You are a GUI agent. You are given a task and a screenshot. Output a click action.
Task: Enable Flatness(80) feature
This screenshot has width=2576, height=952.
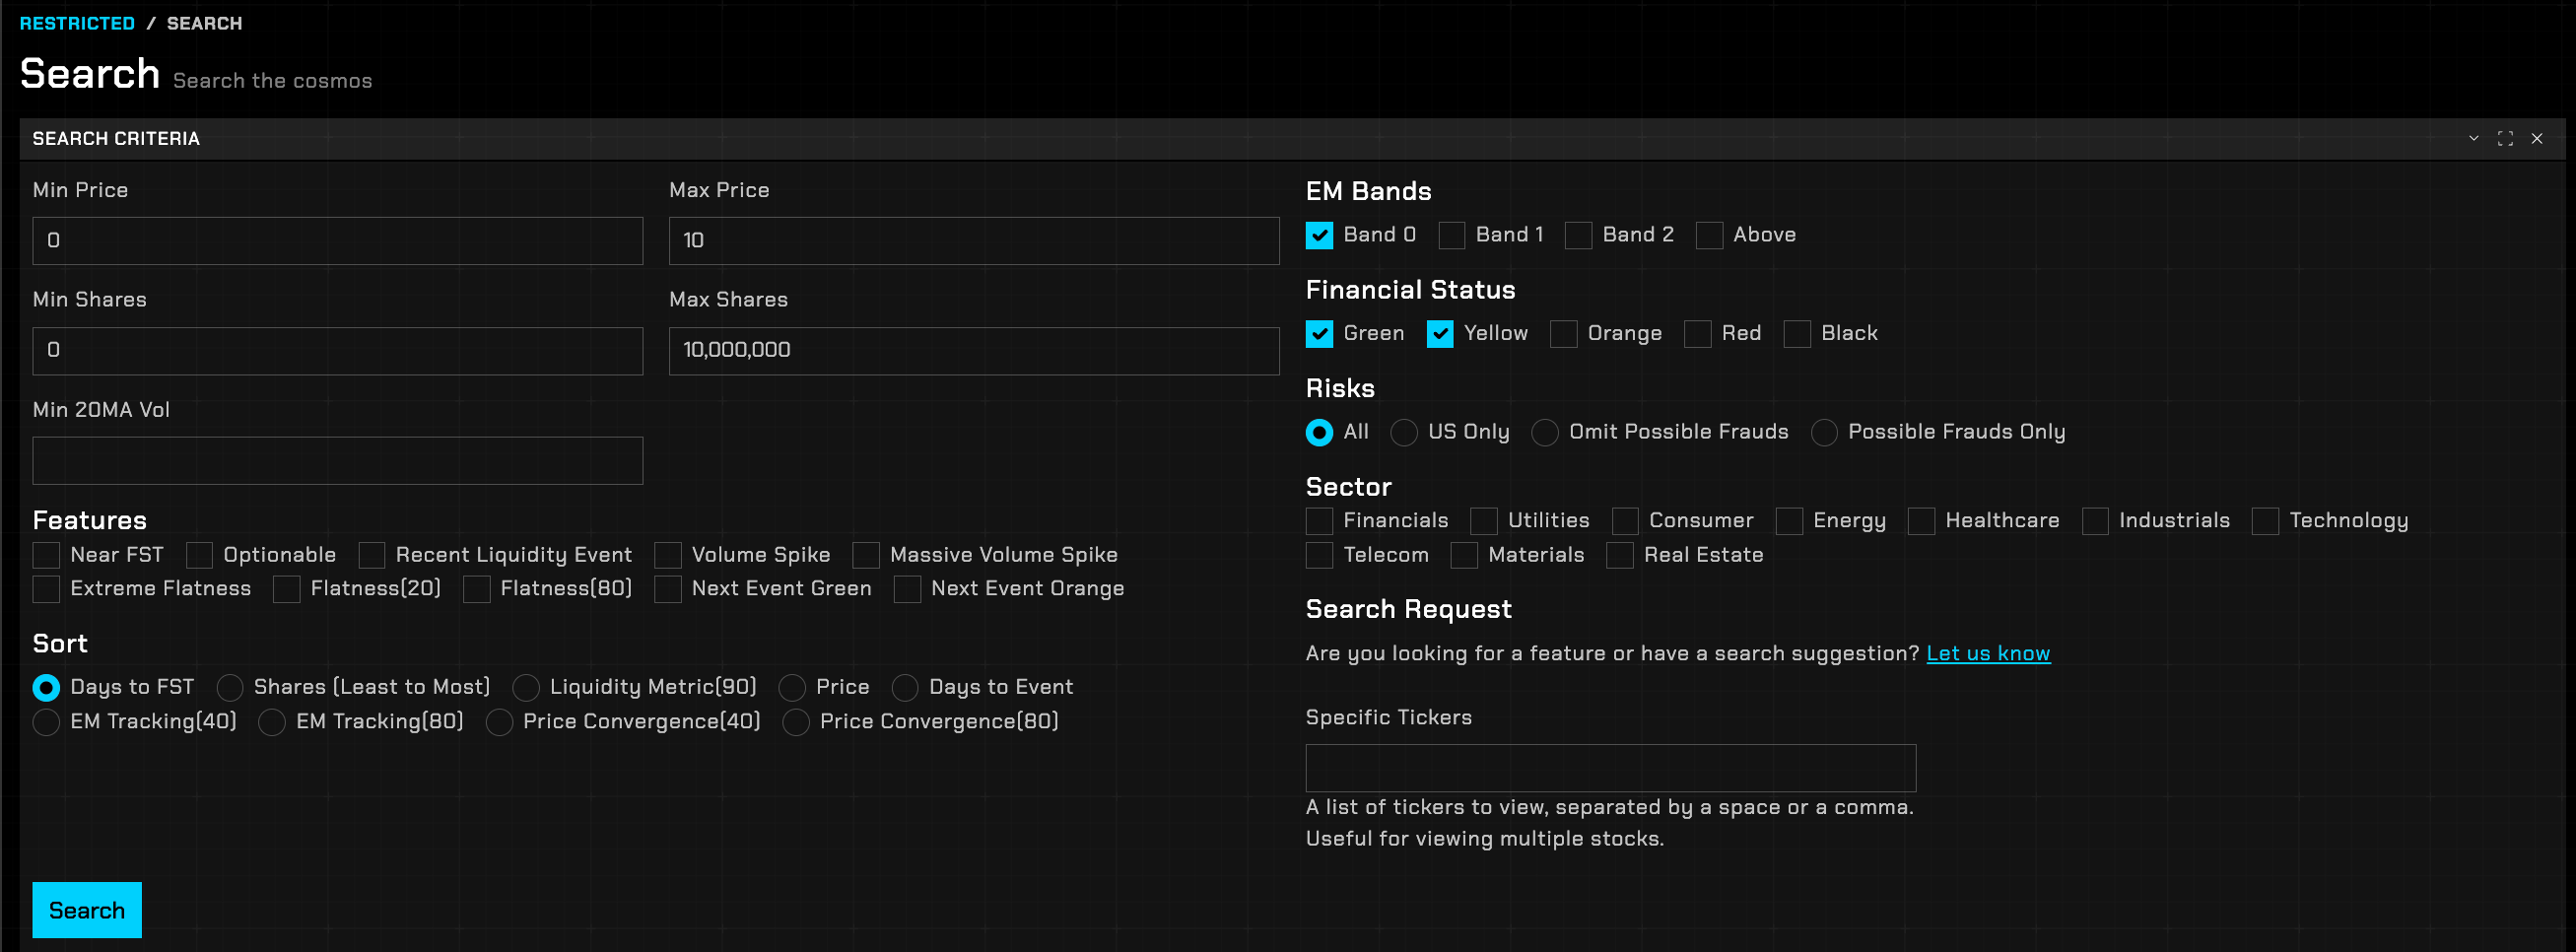477,589
